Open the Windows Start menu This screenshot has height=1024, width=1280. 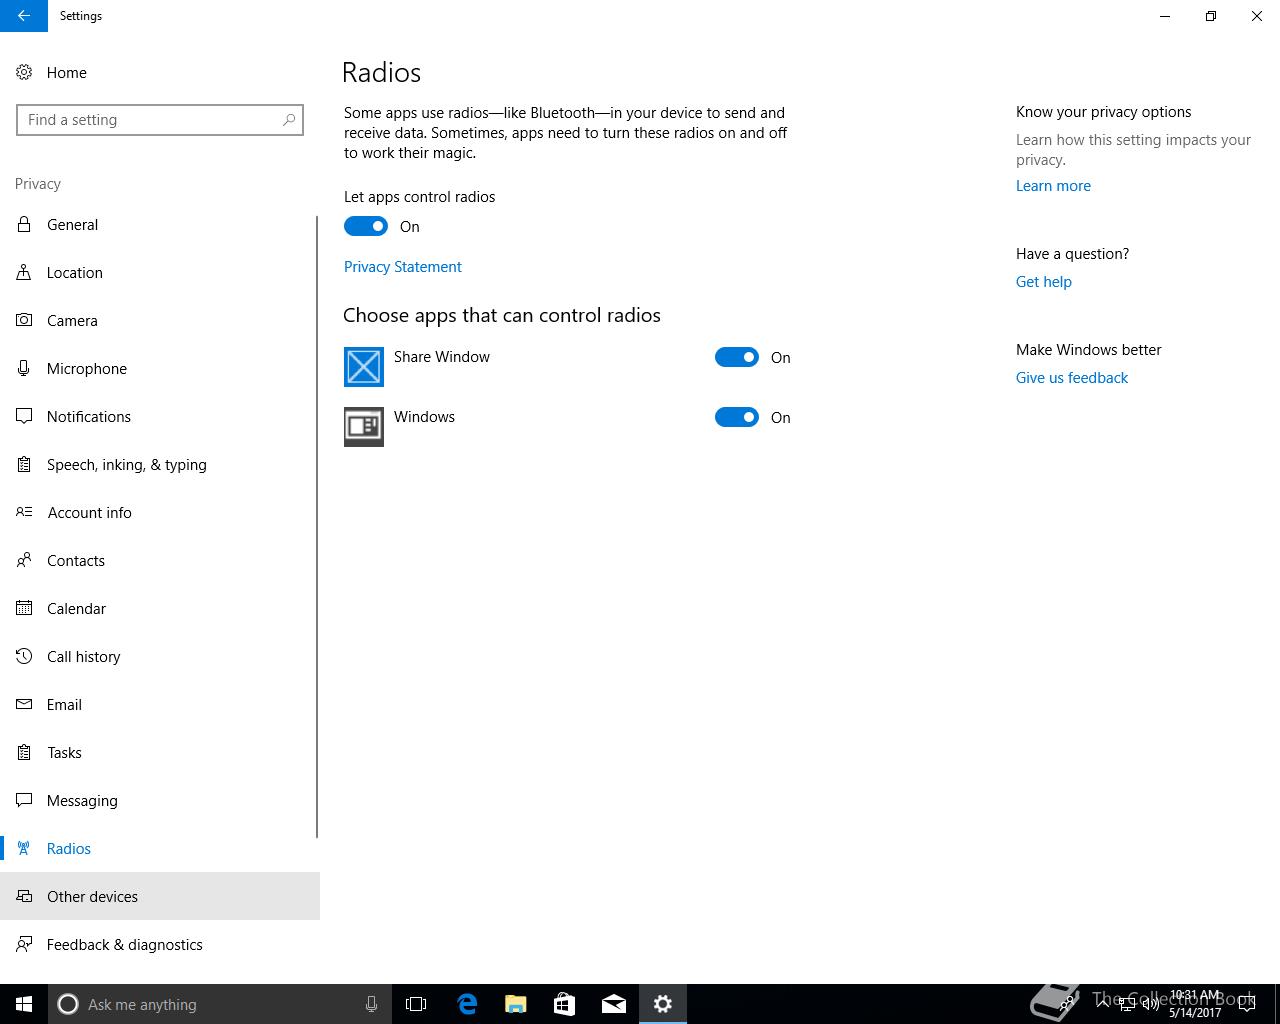coord(24,1004)
